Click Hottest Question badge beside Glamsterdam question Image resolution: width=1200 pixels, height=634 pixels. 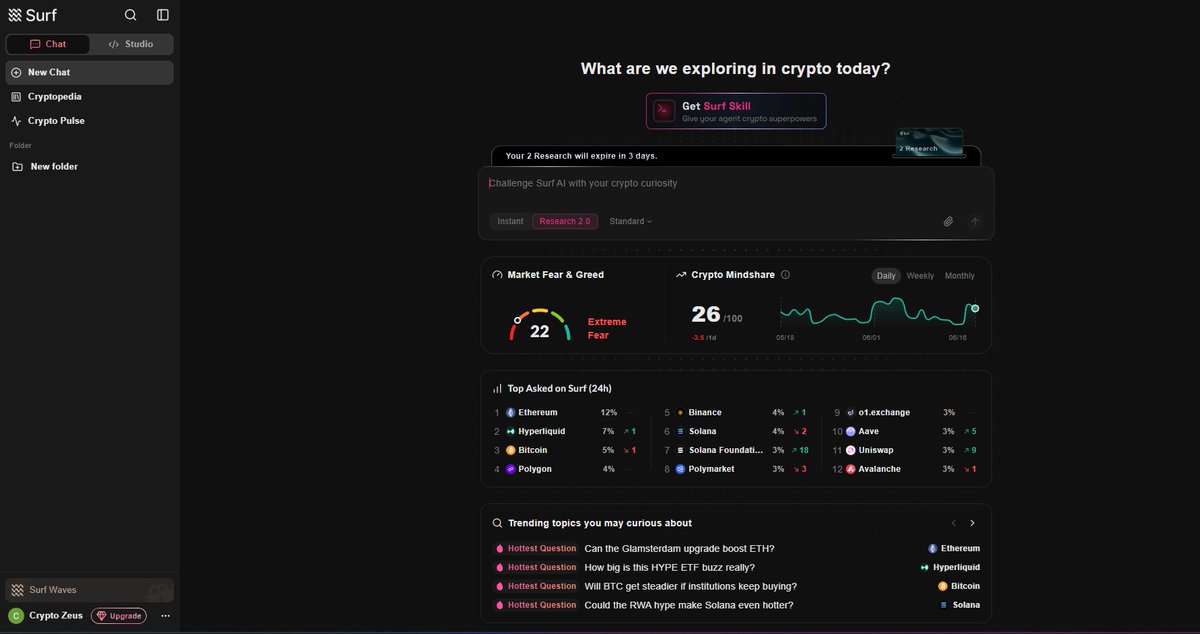click(536, 549)
